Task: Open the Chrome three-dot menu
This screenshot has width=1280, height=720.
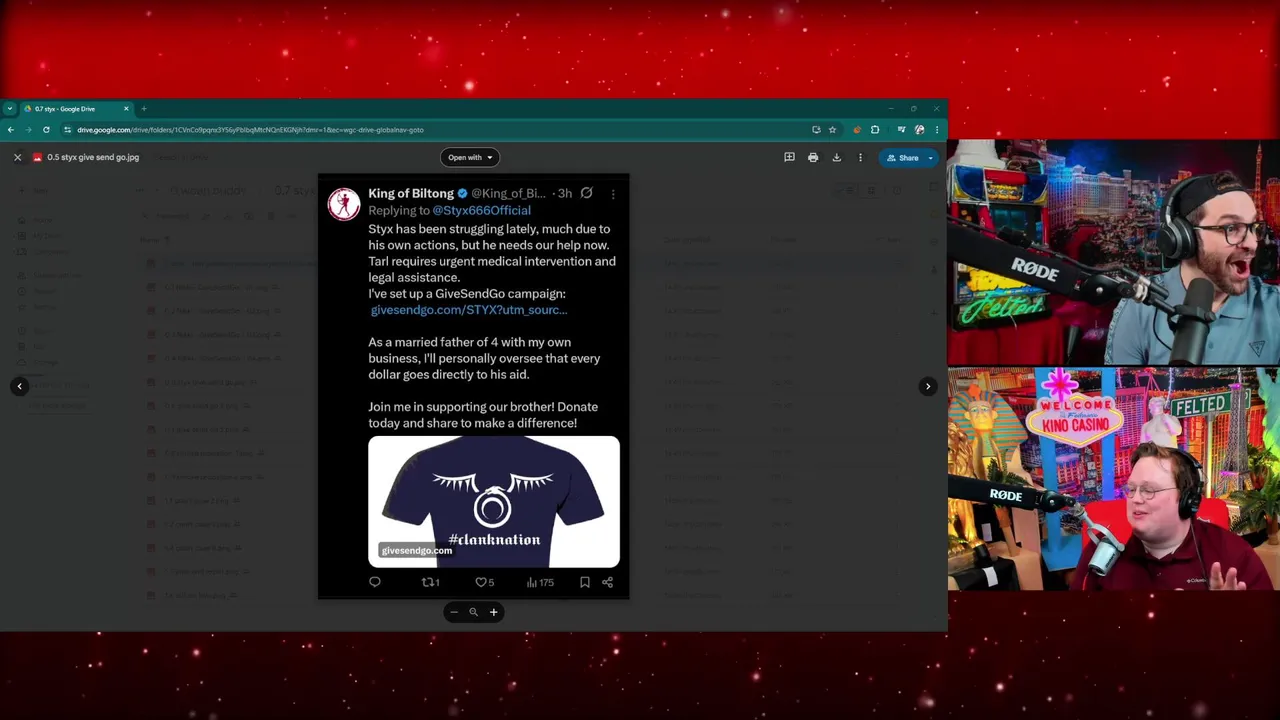Action: pos(937,129)
